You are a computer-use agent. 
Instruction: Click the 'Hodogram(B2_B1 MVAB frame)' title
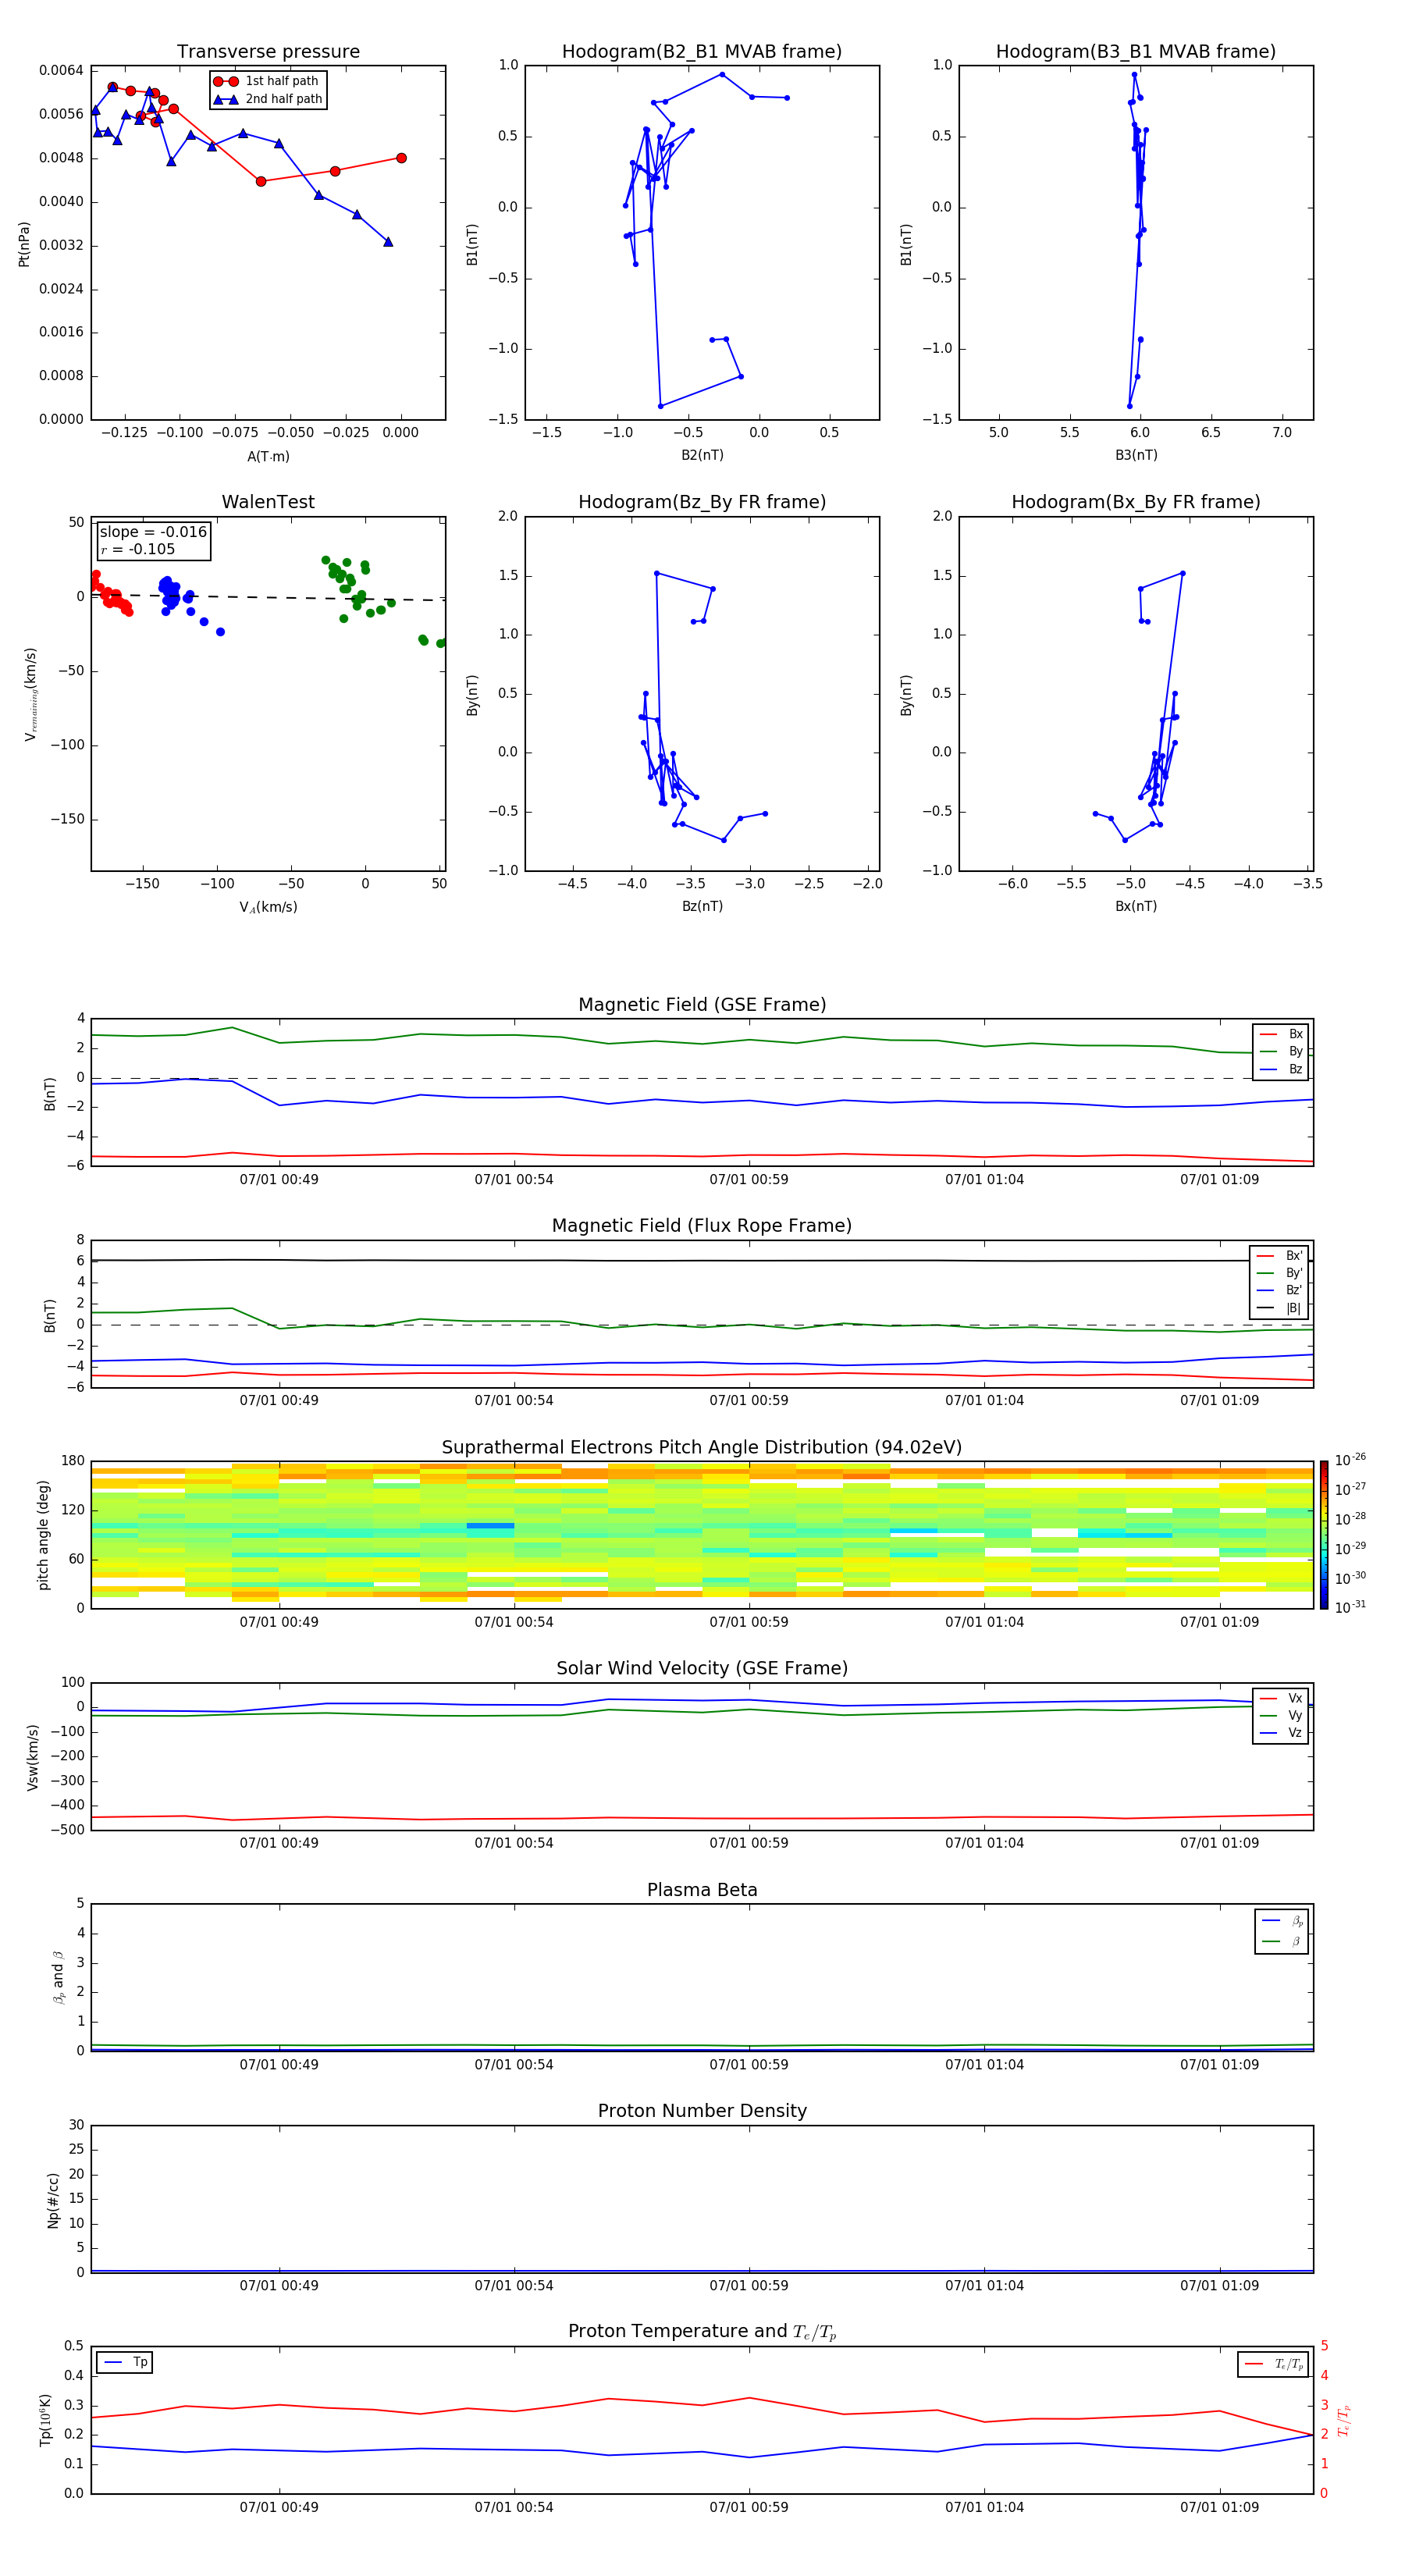[702, 52]
